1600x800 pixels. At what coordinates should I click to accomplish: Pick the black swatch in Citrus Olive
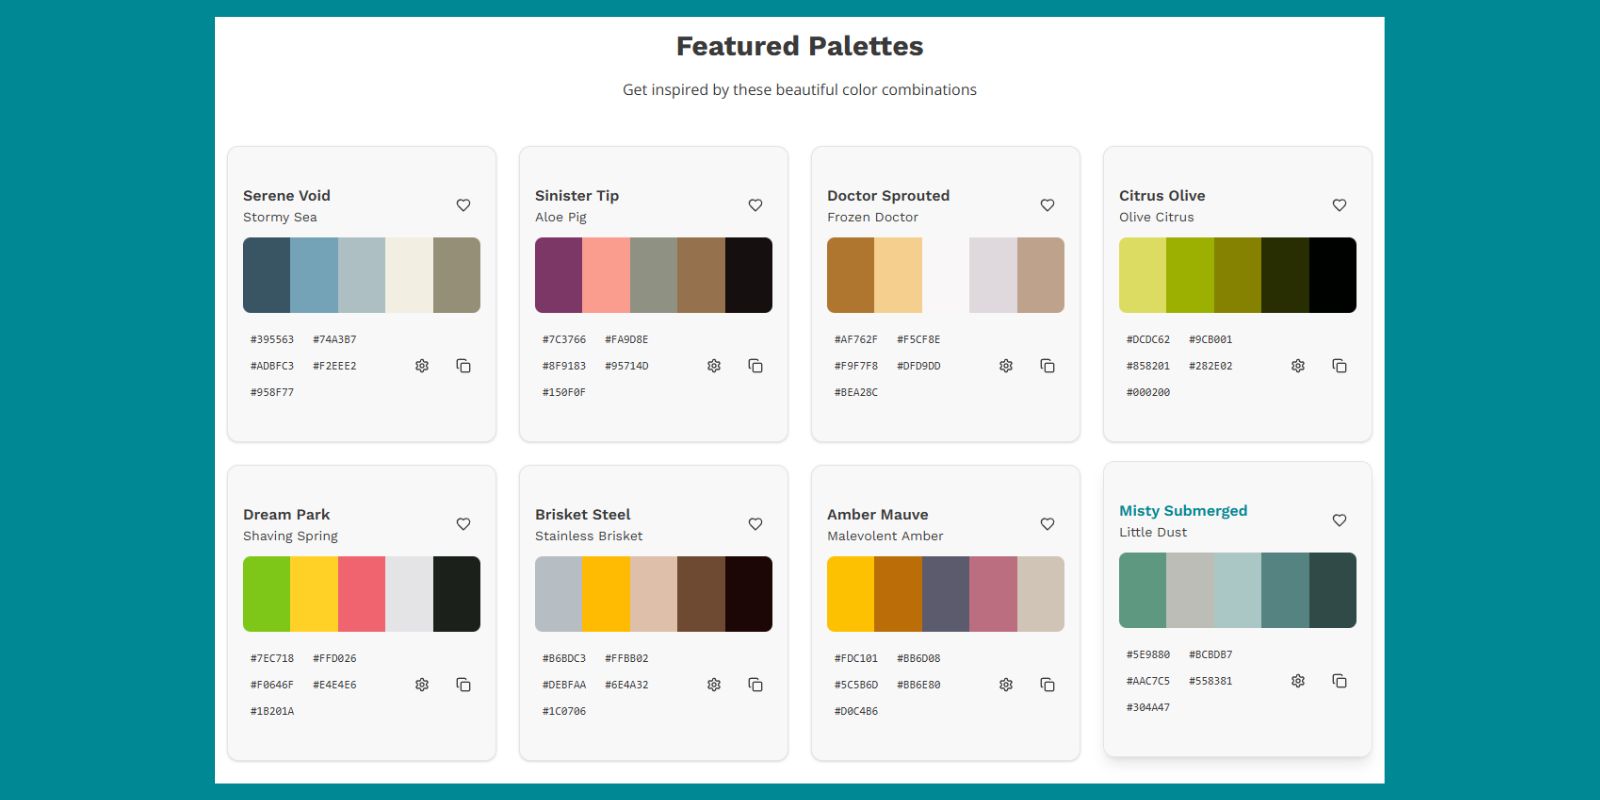point(1332,275)
